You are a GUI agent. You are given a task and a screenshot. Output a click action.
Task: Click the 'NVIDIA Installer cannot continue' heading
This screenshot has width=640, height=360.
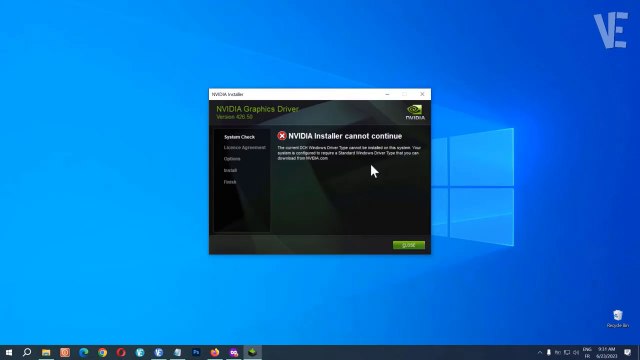click(345, 136)
